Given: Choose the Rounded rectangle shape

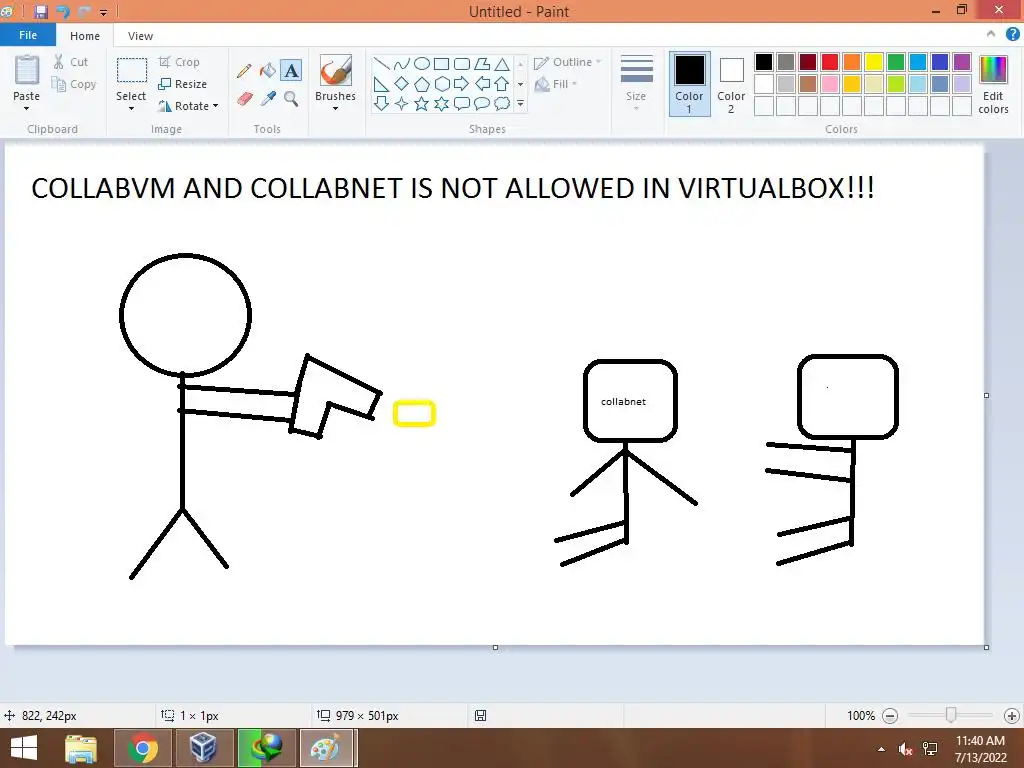Looking at the screenshot, I should 462,63.
